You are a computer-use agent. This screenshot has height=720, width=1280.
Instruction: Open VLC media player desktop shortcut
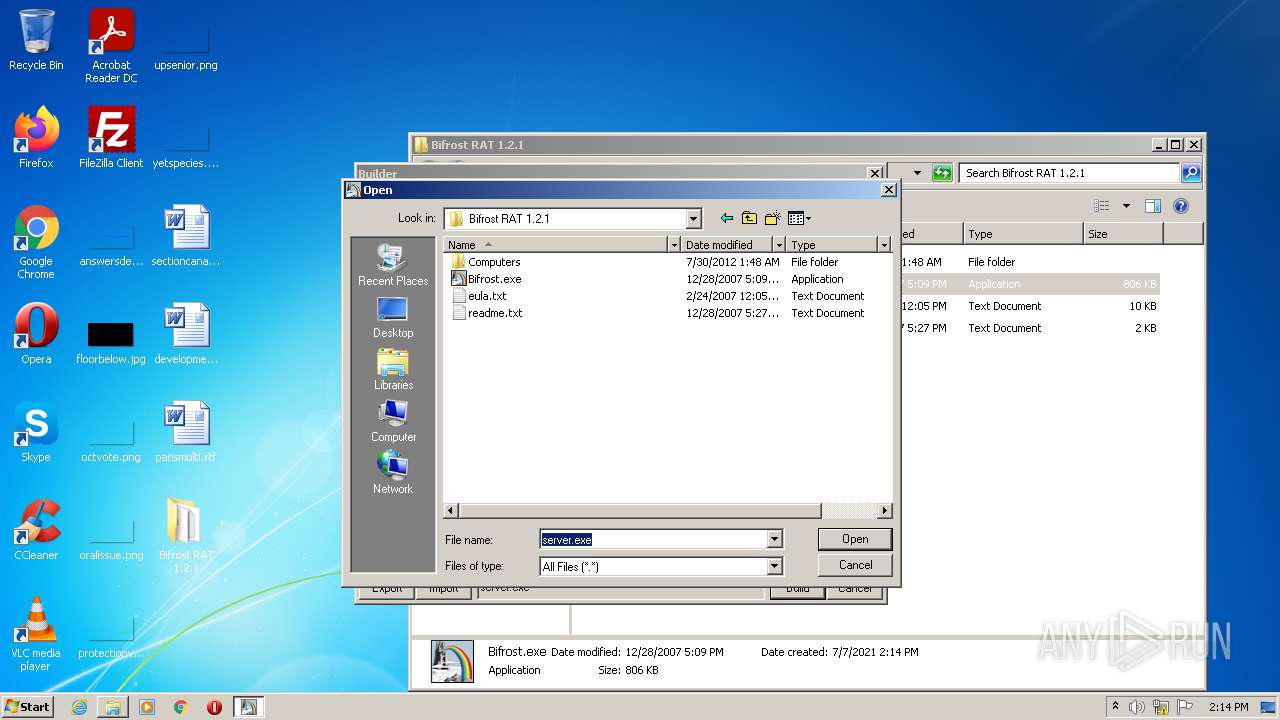click(x=36, y=633)
